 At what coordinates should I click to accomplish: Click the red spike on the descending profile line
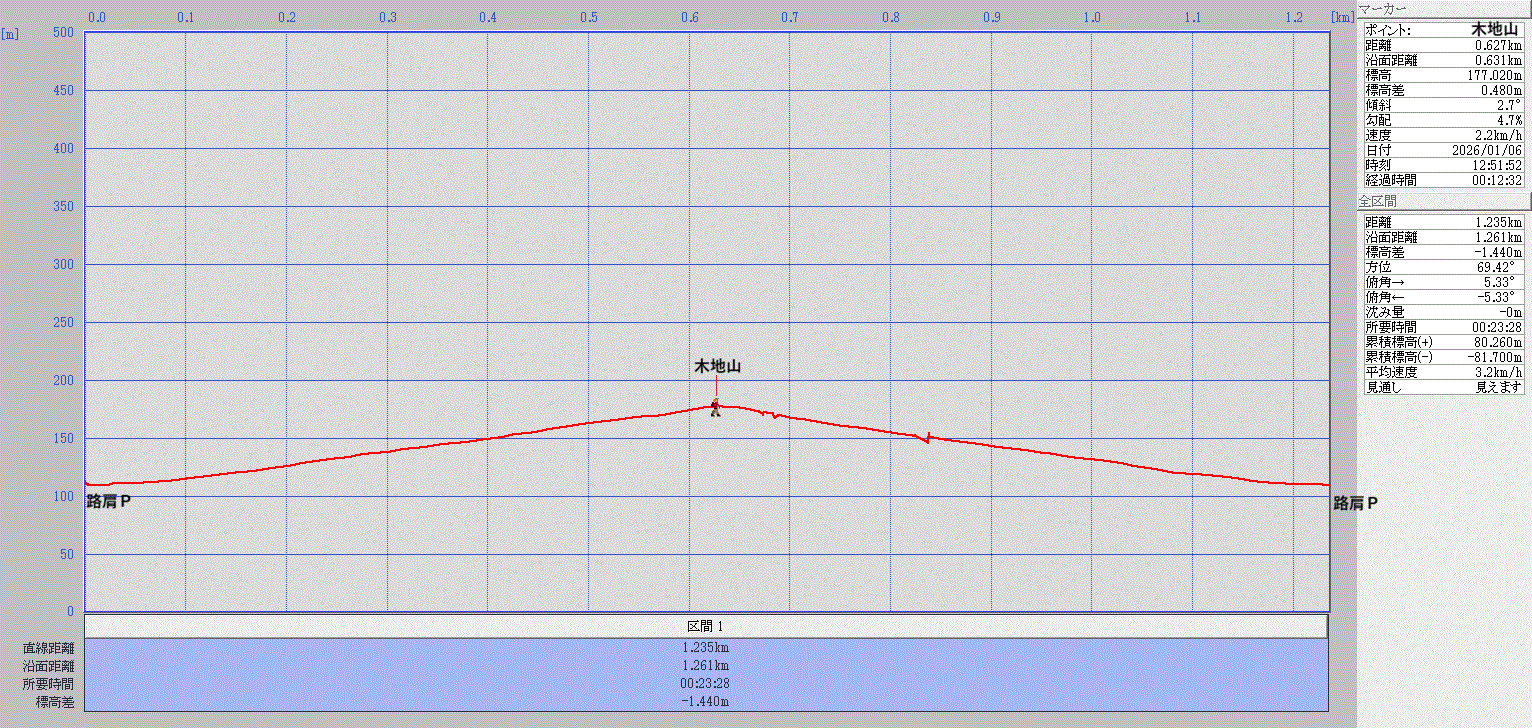(928, 437)
